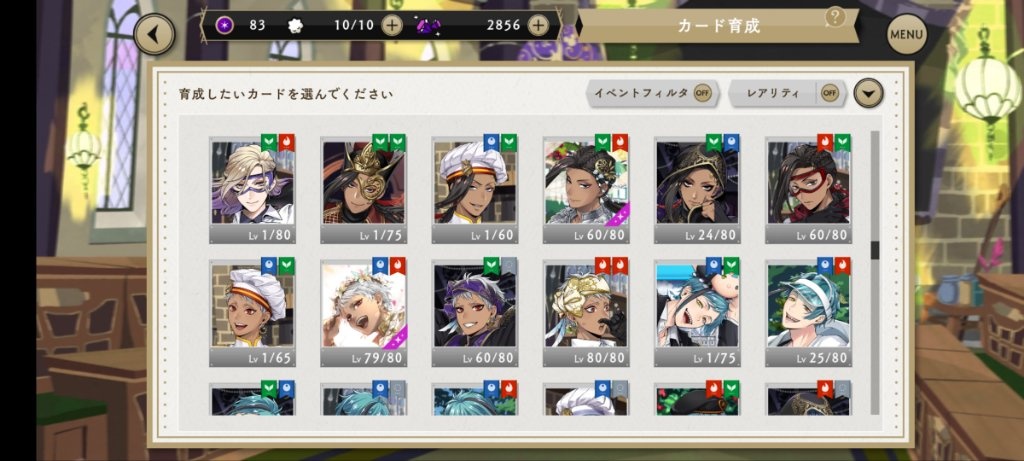The image size is (1024, 461).
Task: Open the round MENU button
Action: pyautogui.click(x=906, y=34)
